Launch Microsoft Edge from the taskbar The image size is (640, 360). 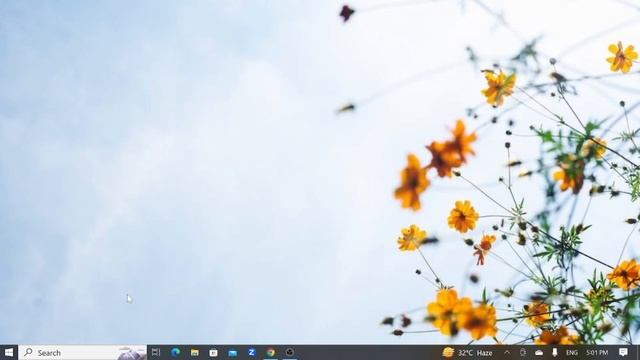point(176,352)
